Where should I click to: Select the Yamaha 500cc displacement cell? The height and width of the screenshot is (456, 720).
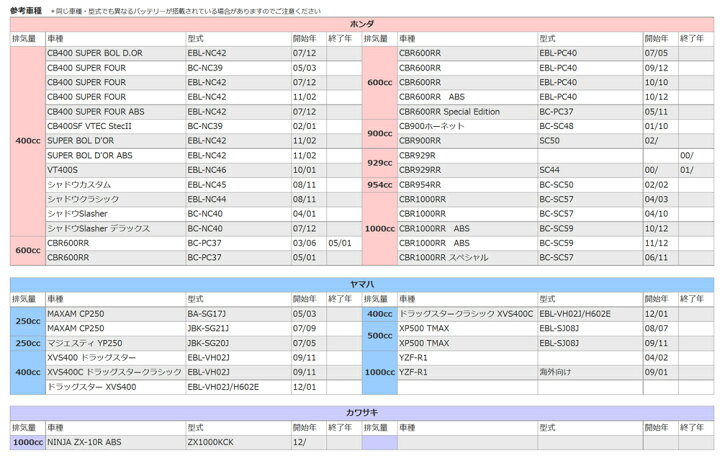click(380, 336)
